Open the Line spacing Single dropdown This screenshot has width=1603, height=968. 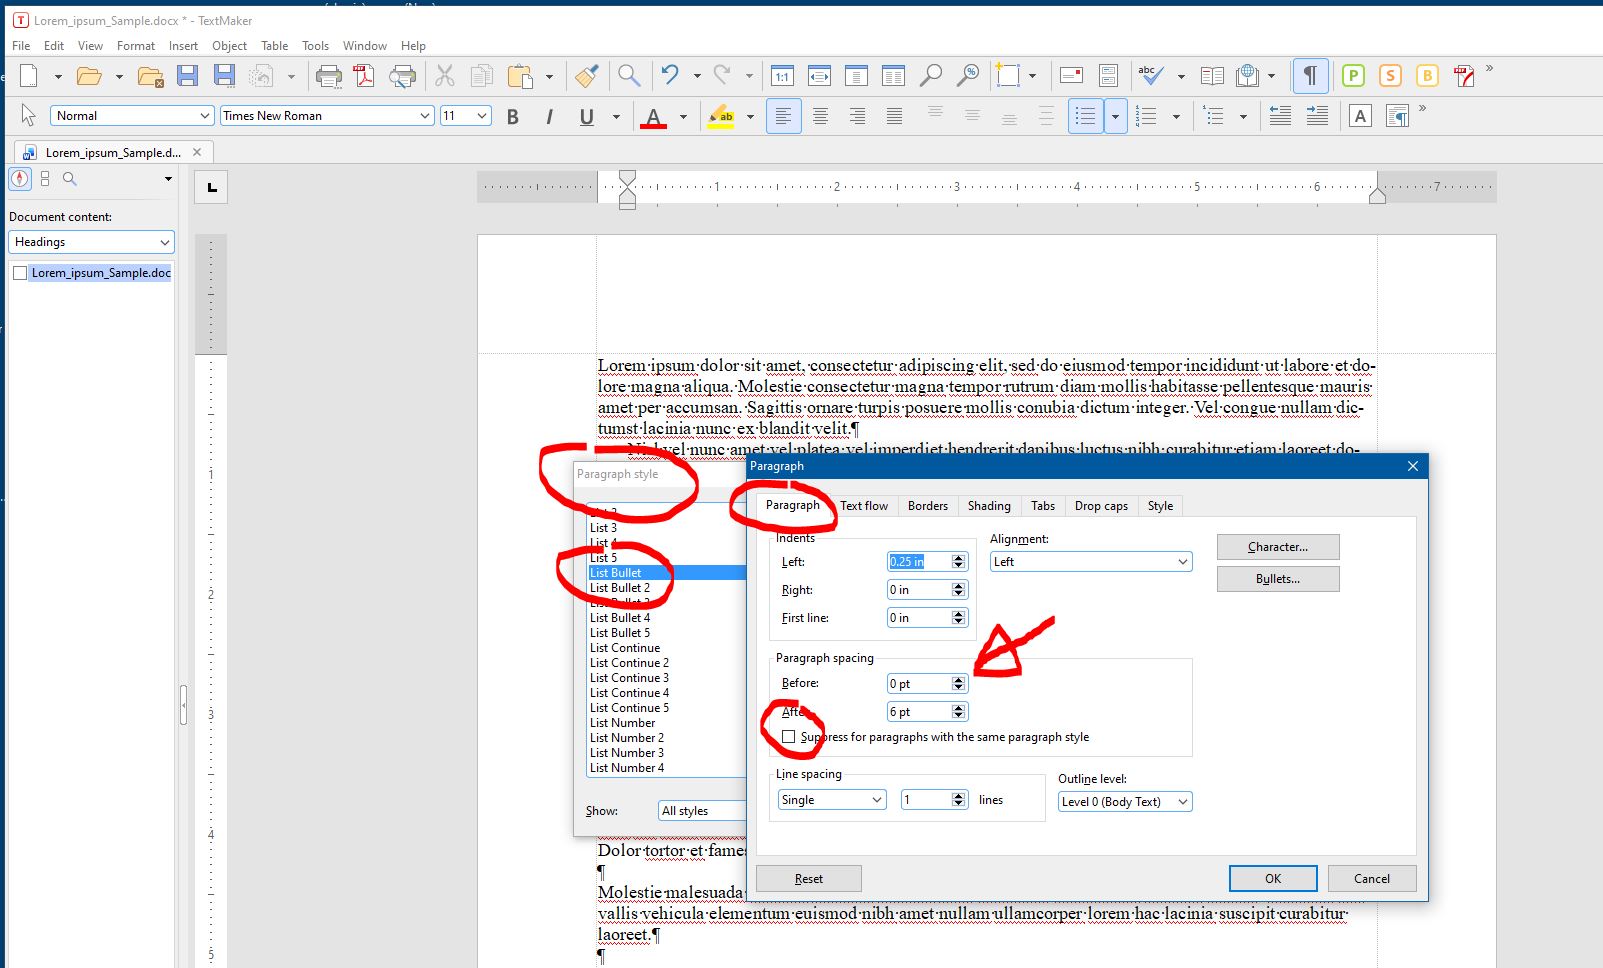point(831,800)
